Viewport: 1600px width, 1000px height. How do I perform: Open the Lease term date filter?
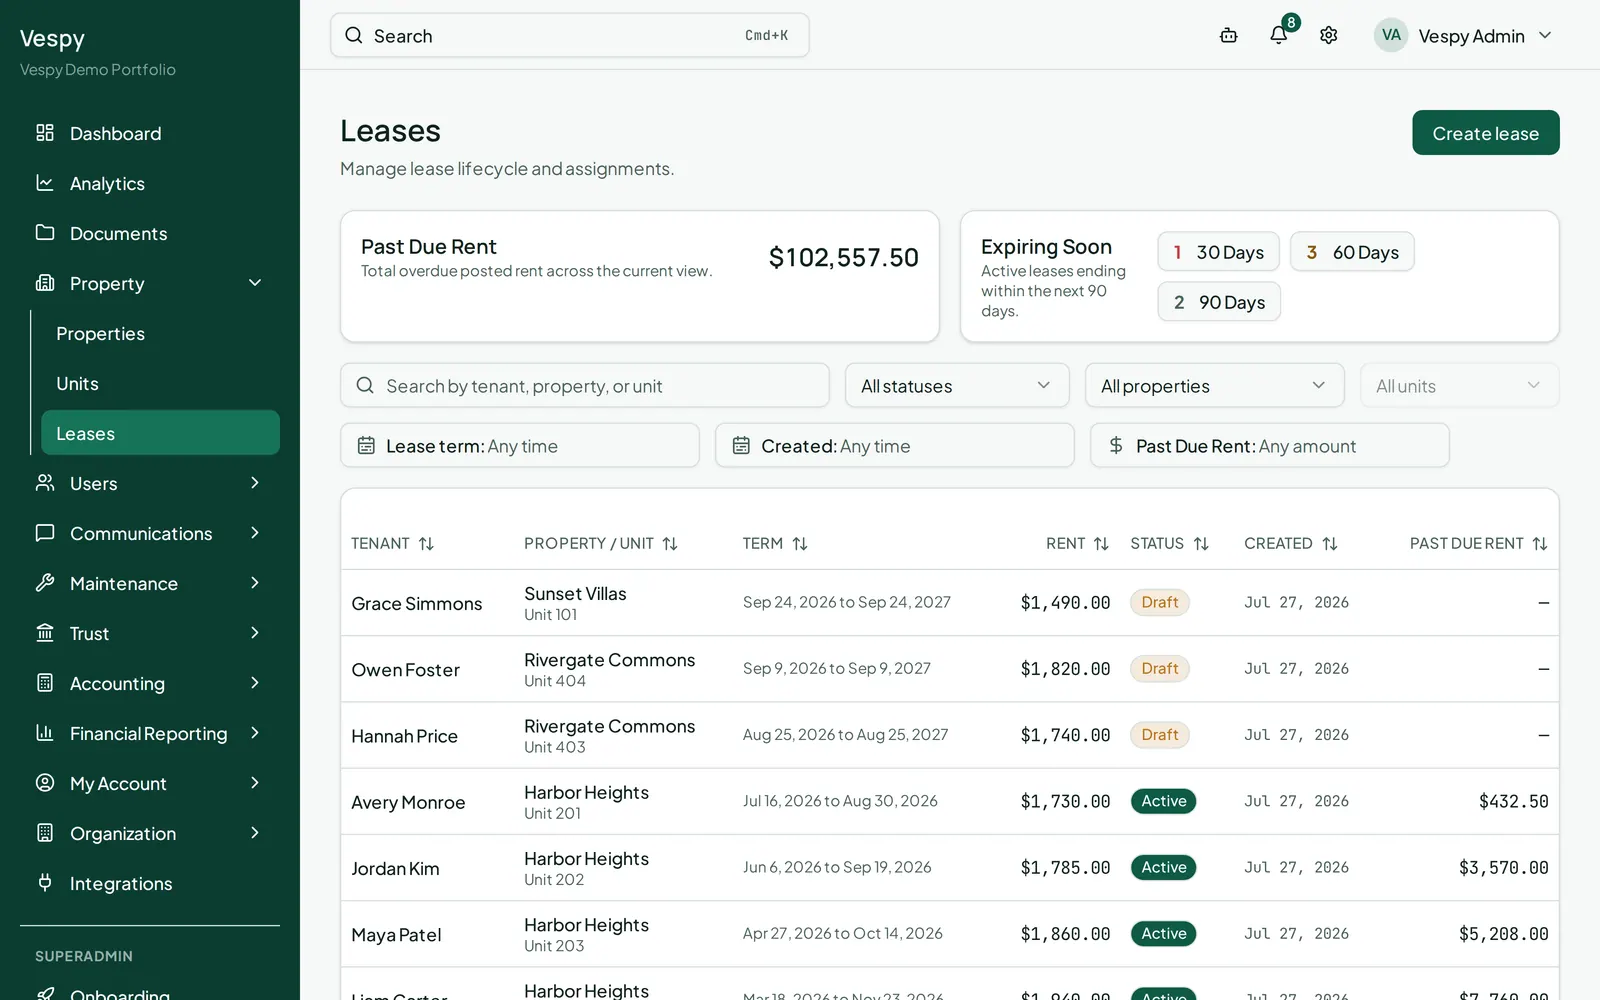click(520, 445)
